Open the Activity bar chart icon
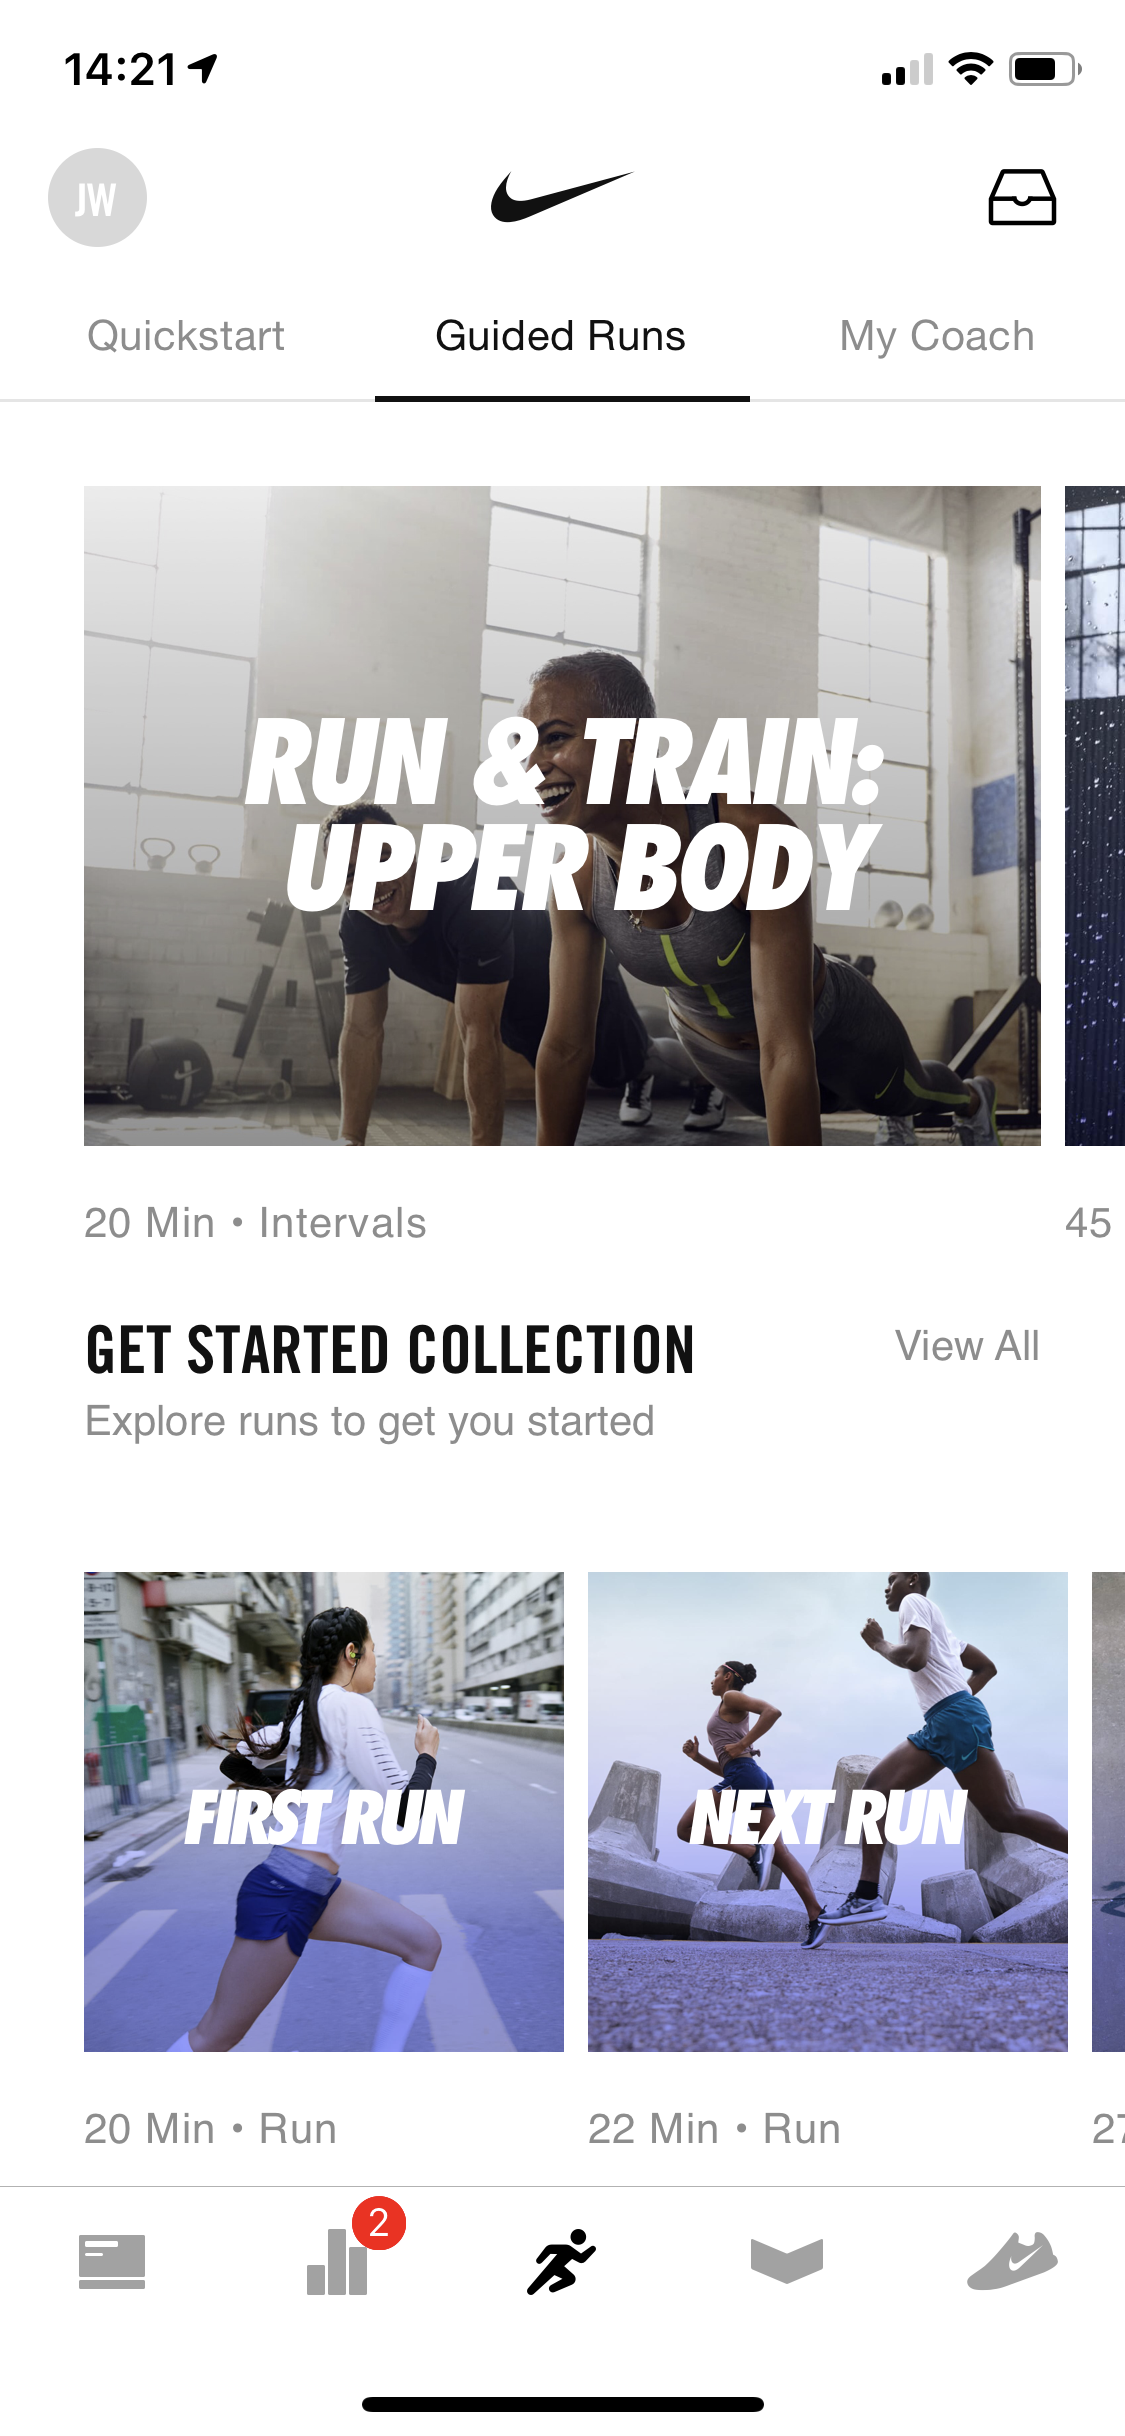The width and height of the screenshot is (1125, 2436). tap(337, 2262)
